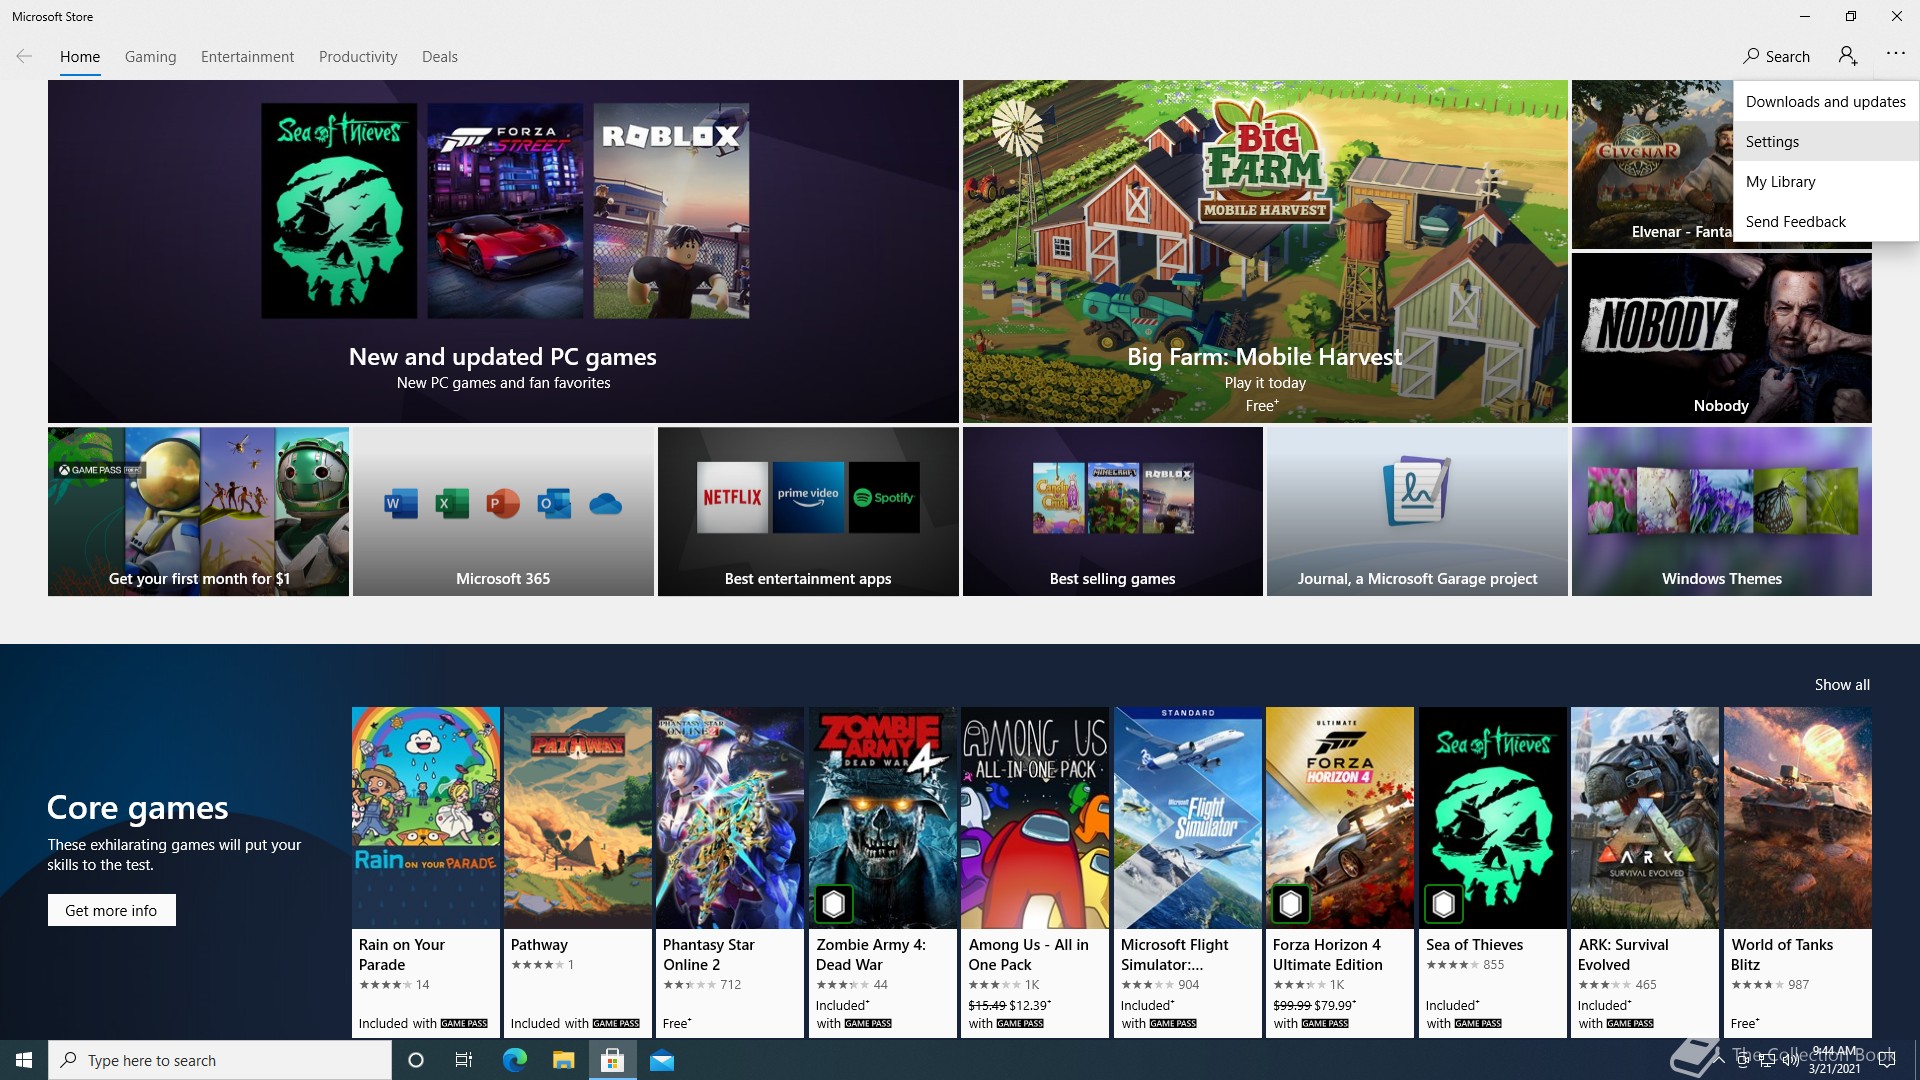Open the notification center icon in the tray
Screen dimensions: 1920x1080
point(1887,1060)
